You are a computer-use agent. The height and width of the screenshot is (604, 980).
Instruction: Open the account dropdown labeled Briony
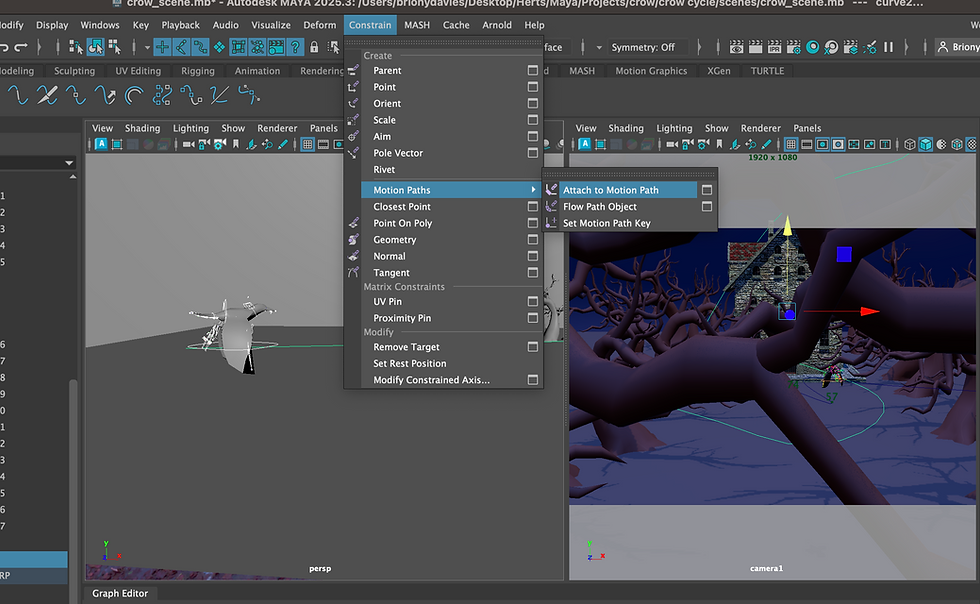click(x=958, y=47)
